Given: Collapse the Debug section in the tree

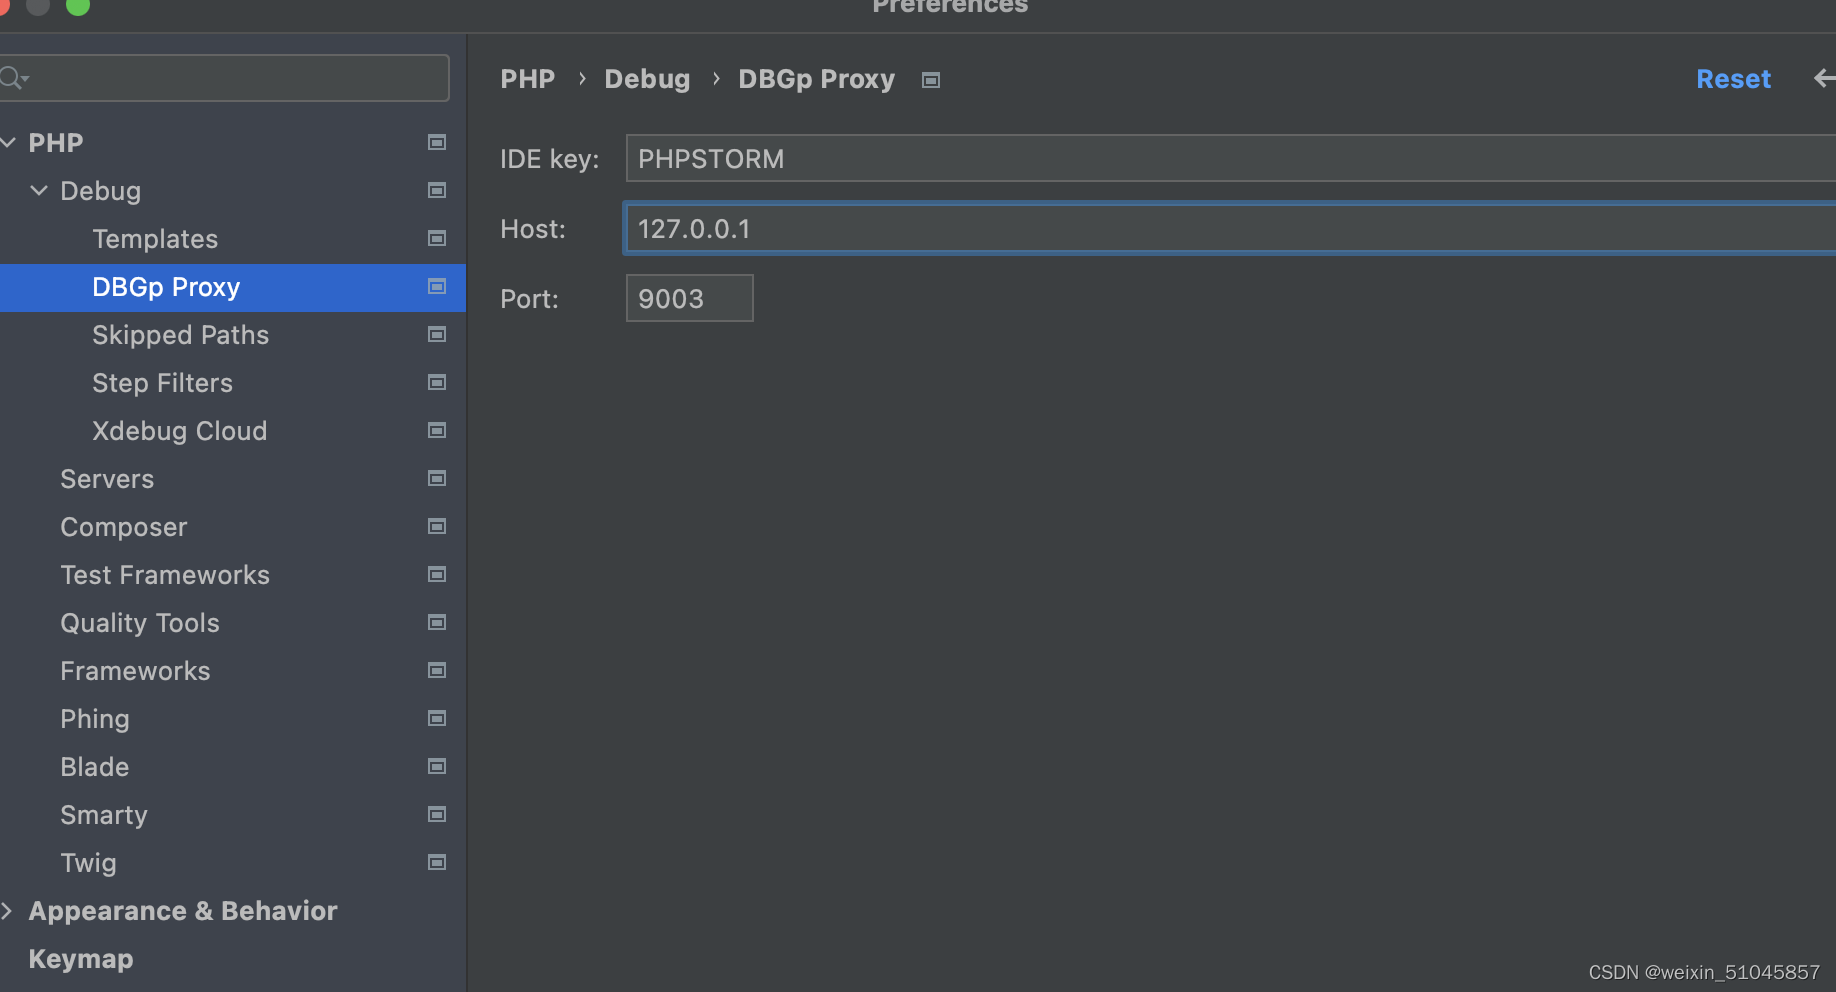Looking at the screenshot, I should (x=39, y=190).
